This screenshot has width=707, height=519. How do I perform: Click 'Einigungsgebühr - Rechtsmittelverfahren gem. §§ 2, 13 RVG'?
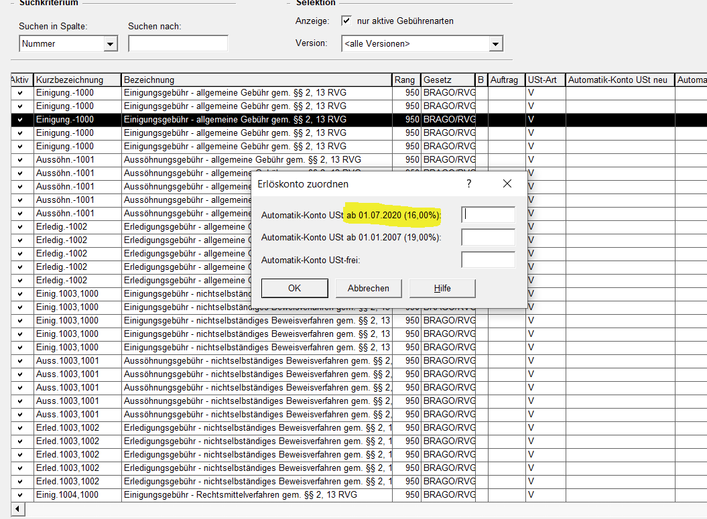[240, 495]
